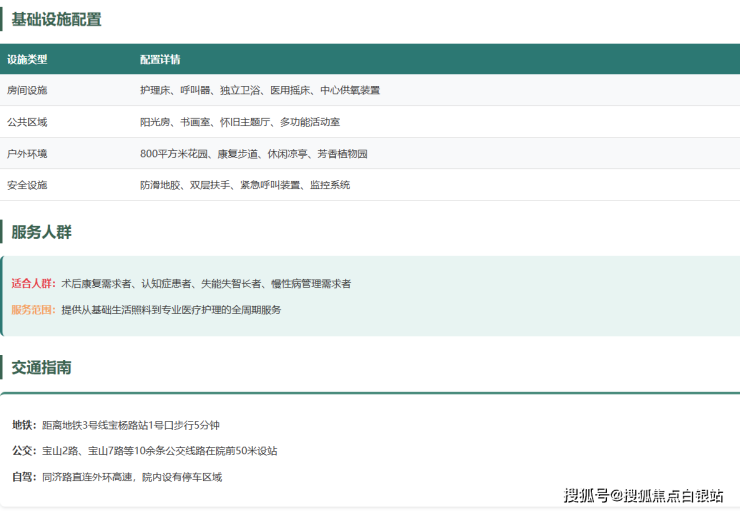Click the 防滑地胶、双层扶手 safety details
Screen dimensions: 740x511
click(x=244, y=185)
